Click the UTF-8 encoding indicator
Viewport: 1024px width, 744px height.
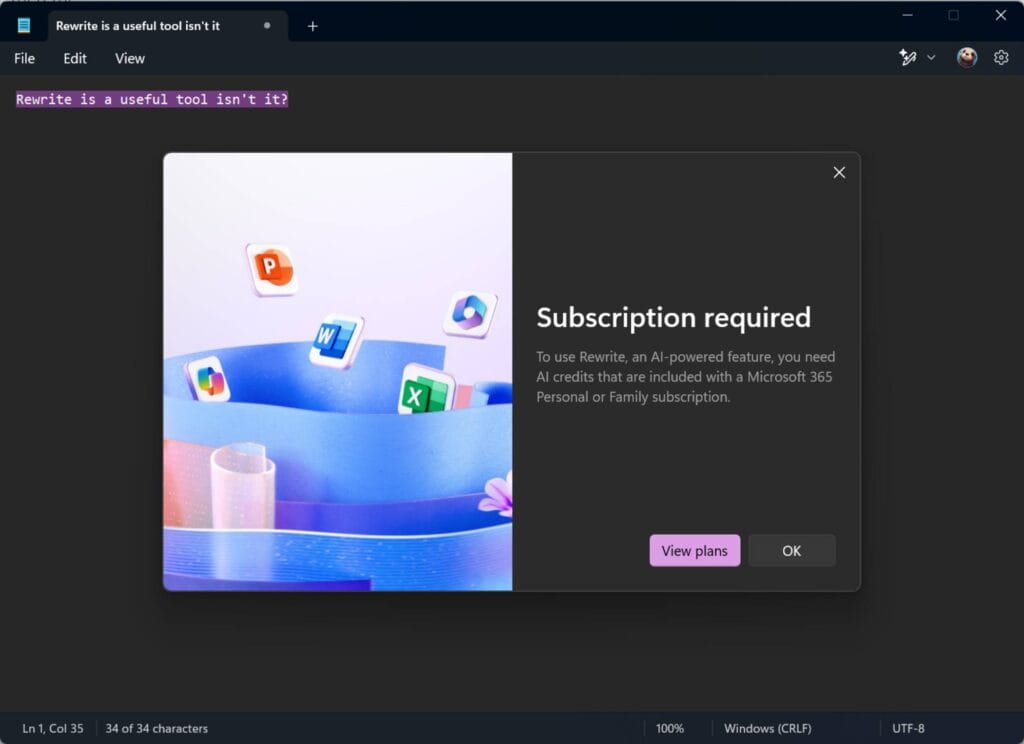click(911, 728)
